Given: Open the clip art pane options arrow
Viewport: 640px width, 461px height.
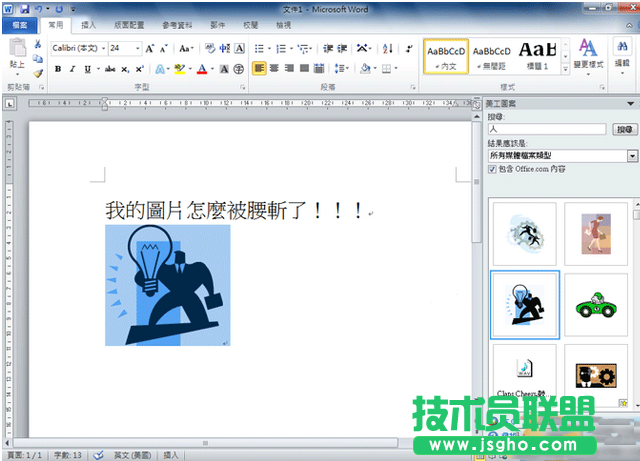Looking at the screenshot, I should click(630, 104).
